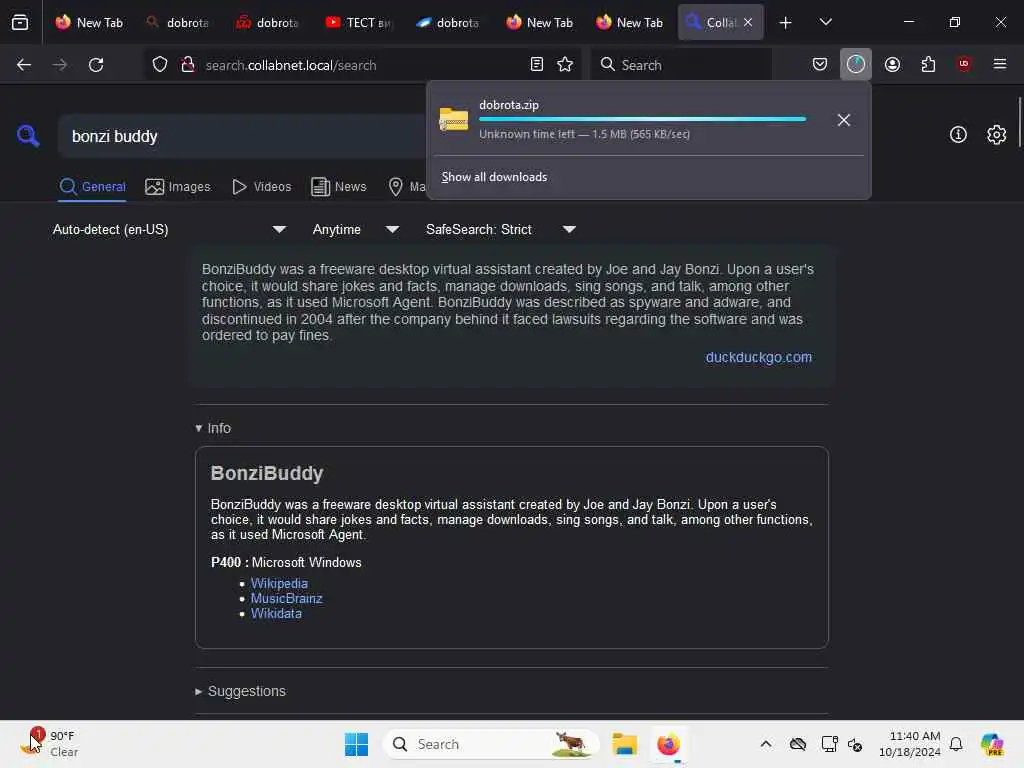Switch to the Map search category

point(406,187)
